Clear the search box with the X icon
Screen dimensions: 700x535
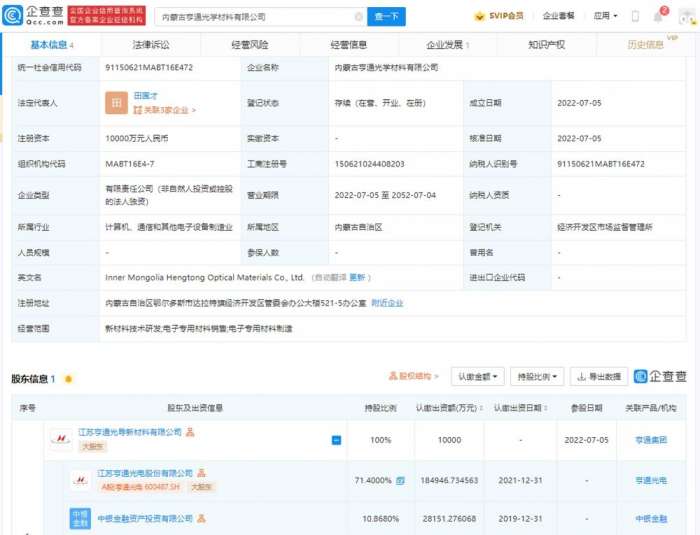pos(359,17)
